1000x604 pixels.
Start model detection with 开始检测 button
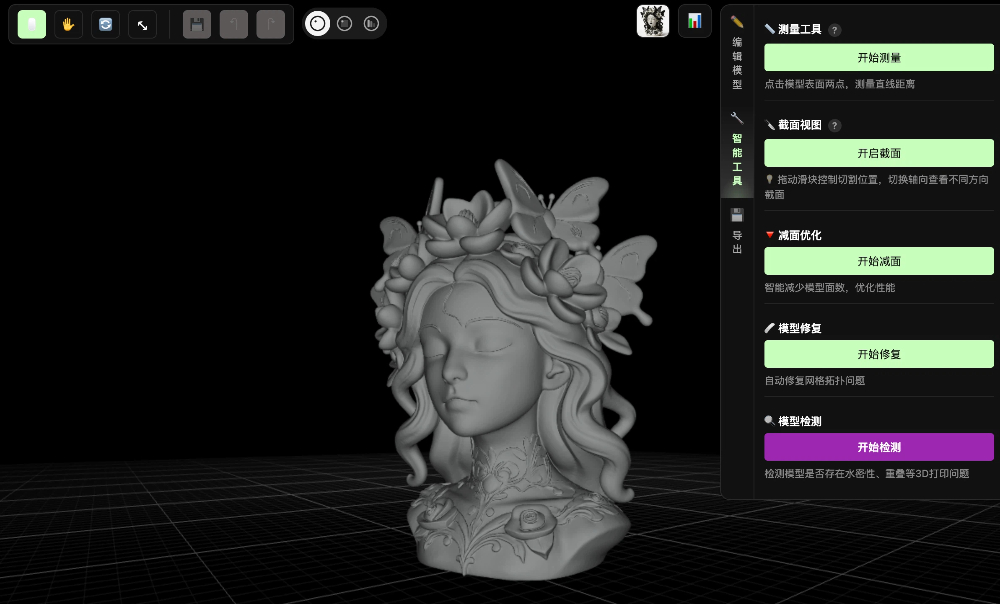pyautogui.click(x=878, y=447)
